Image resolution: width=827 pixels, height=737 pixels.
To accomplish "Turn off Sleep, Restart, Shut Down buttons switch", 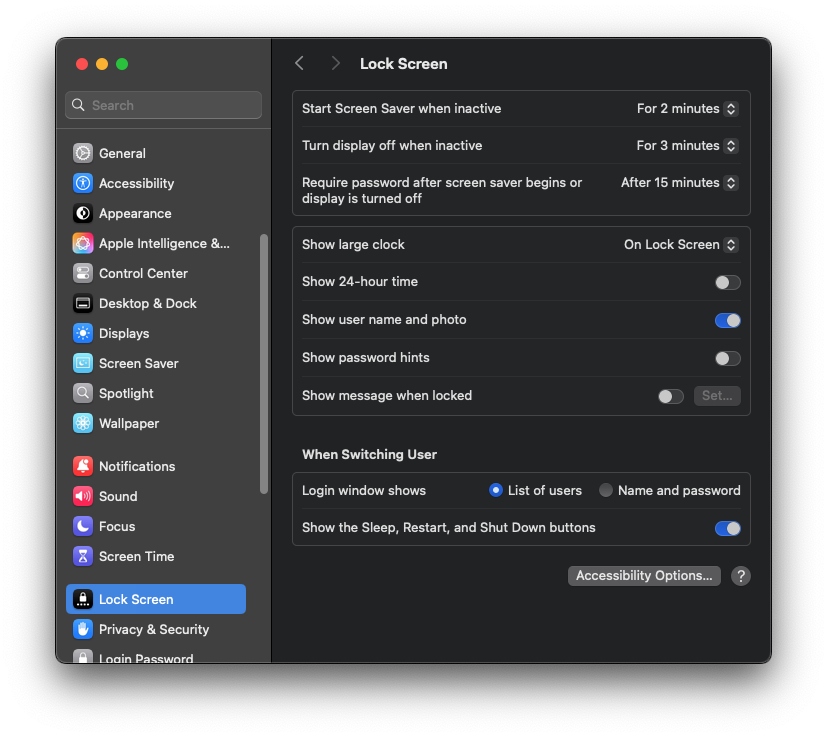I will (x=727, y=529).
